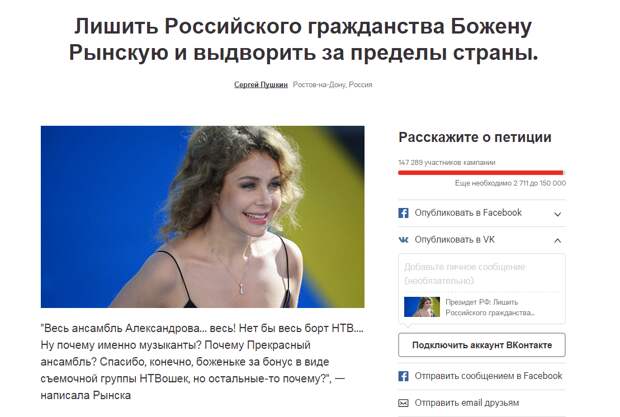Click the personal message text field
Screen dimensions: 620x417
(x=482, y=274)
